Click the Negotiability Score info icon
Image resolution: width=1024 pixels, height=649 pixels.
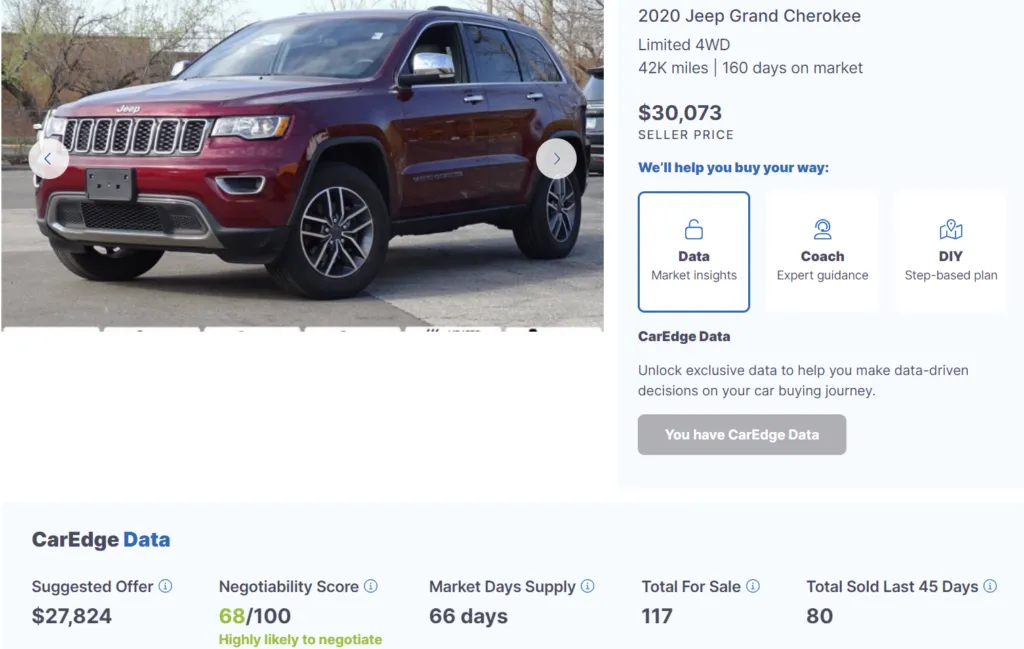pos(369,587)
